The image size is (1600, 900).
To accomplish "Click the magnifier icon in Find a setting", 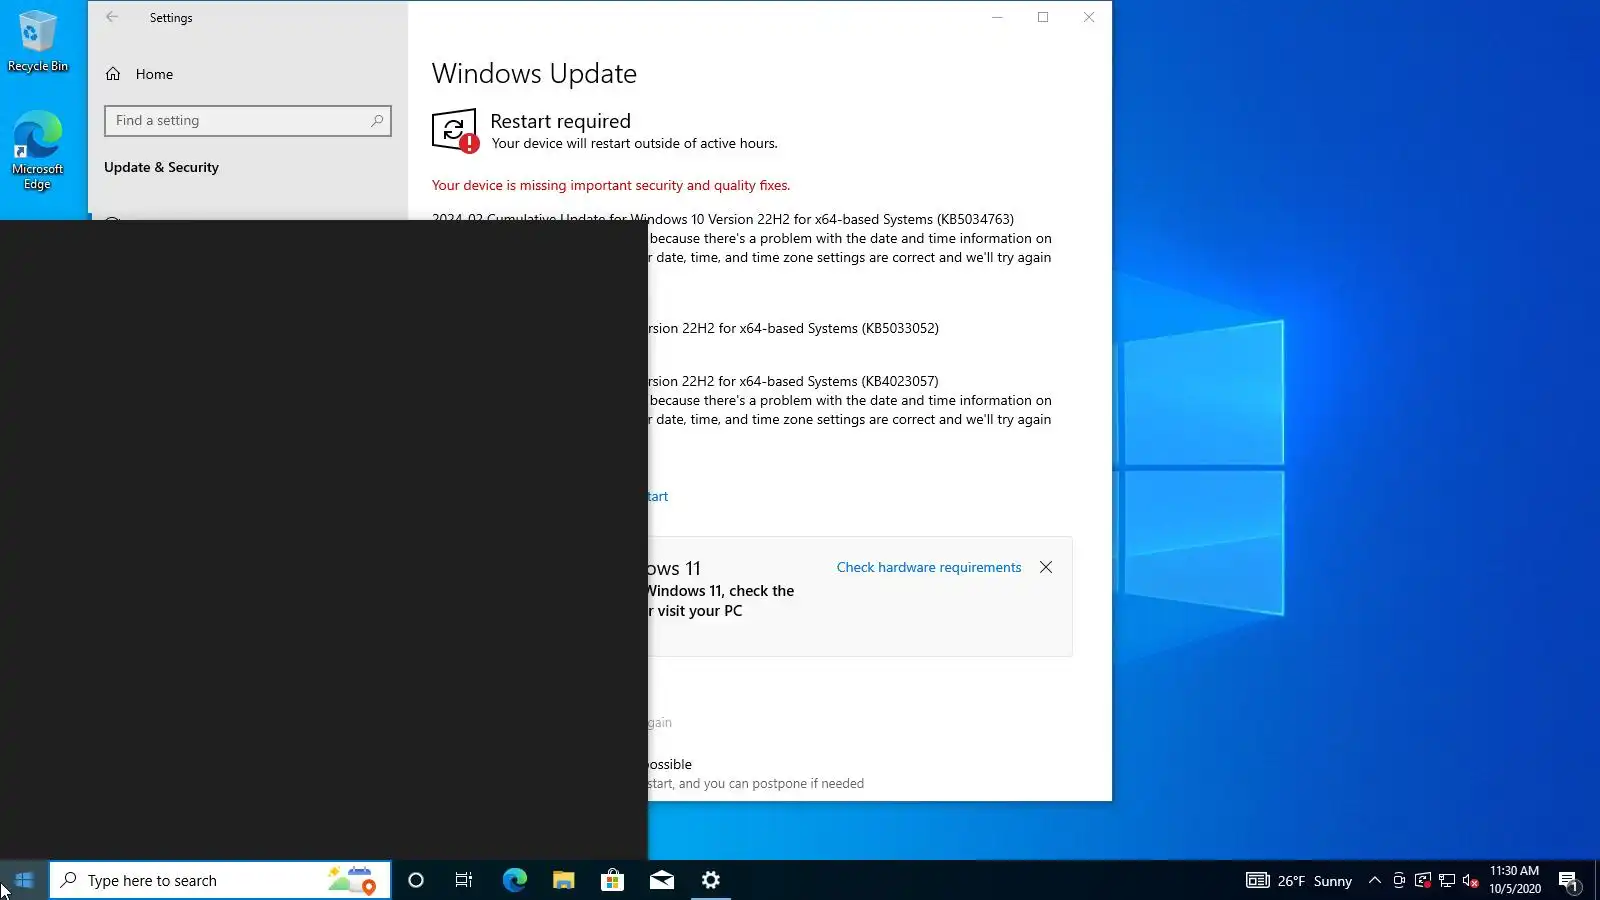I will (377, 121).
